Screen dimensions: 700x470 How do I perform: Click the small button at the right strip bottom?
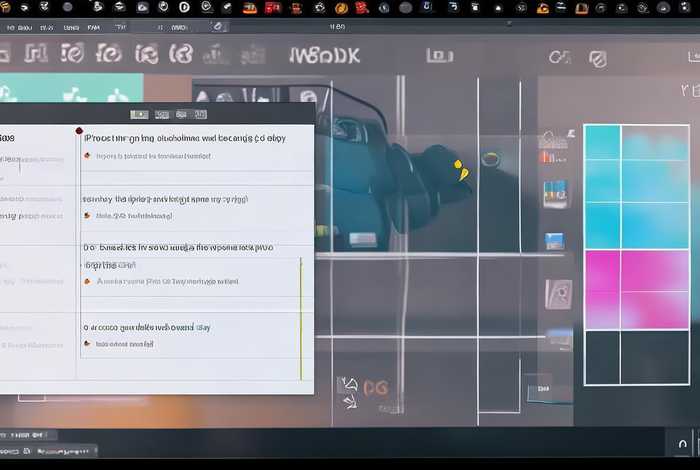pos(544,387)
